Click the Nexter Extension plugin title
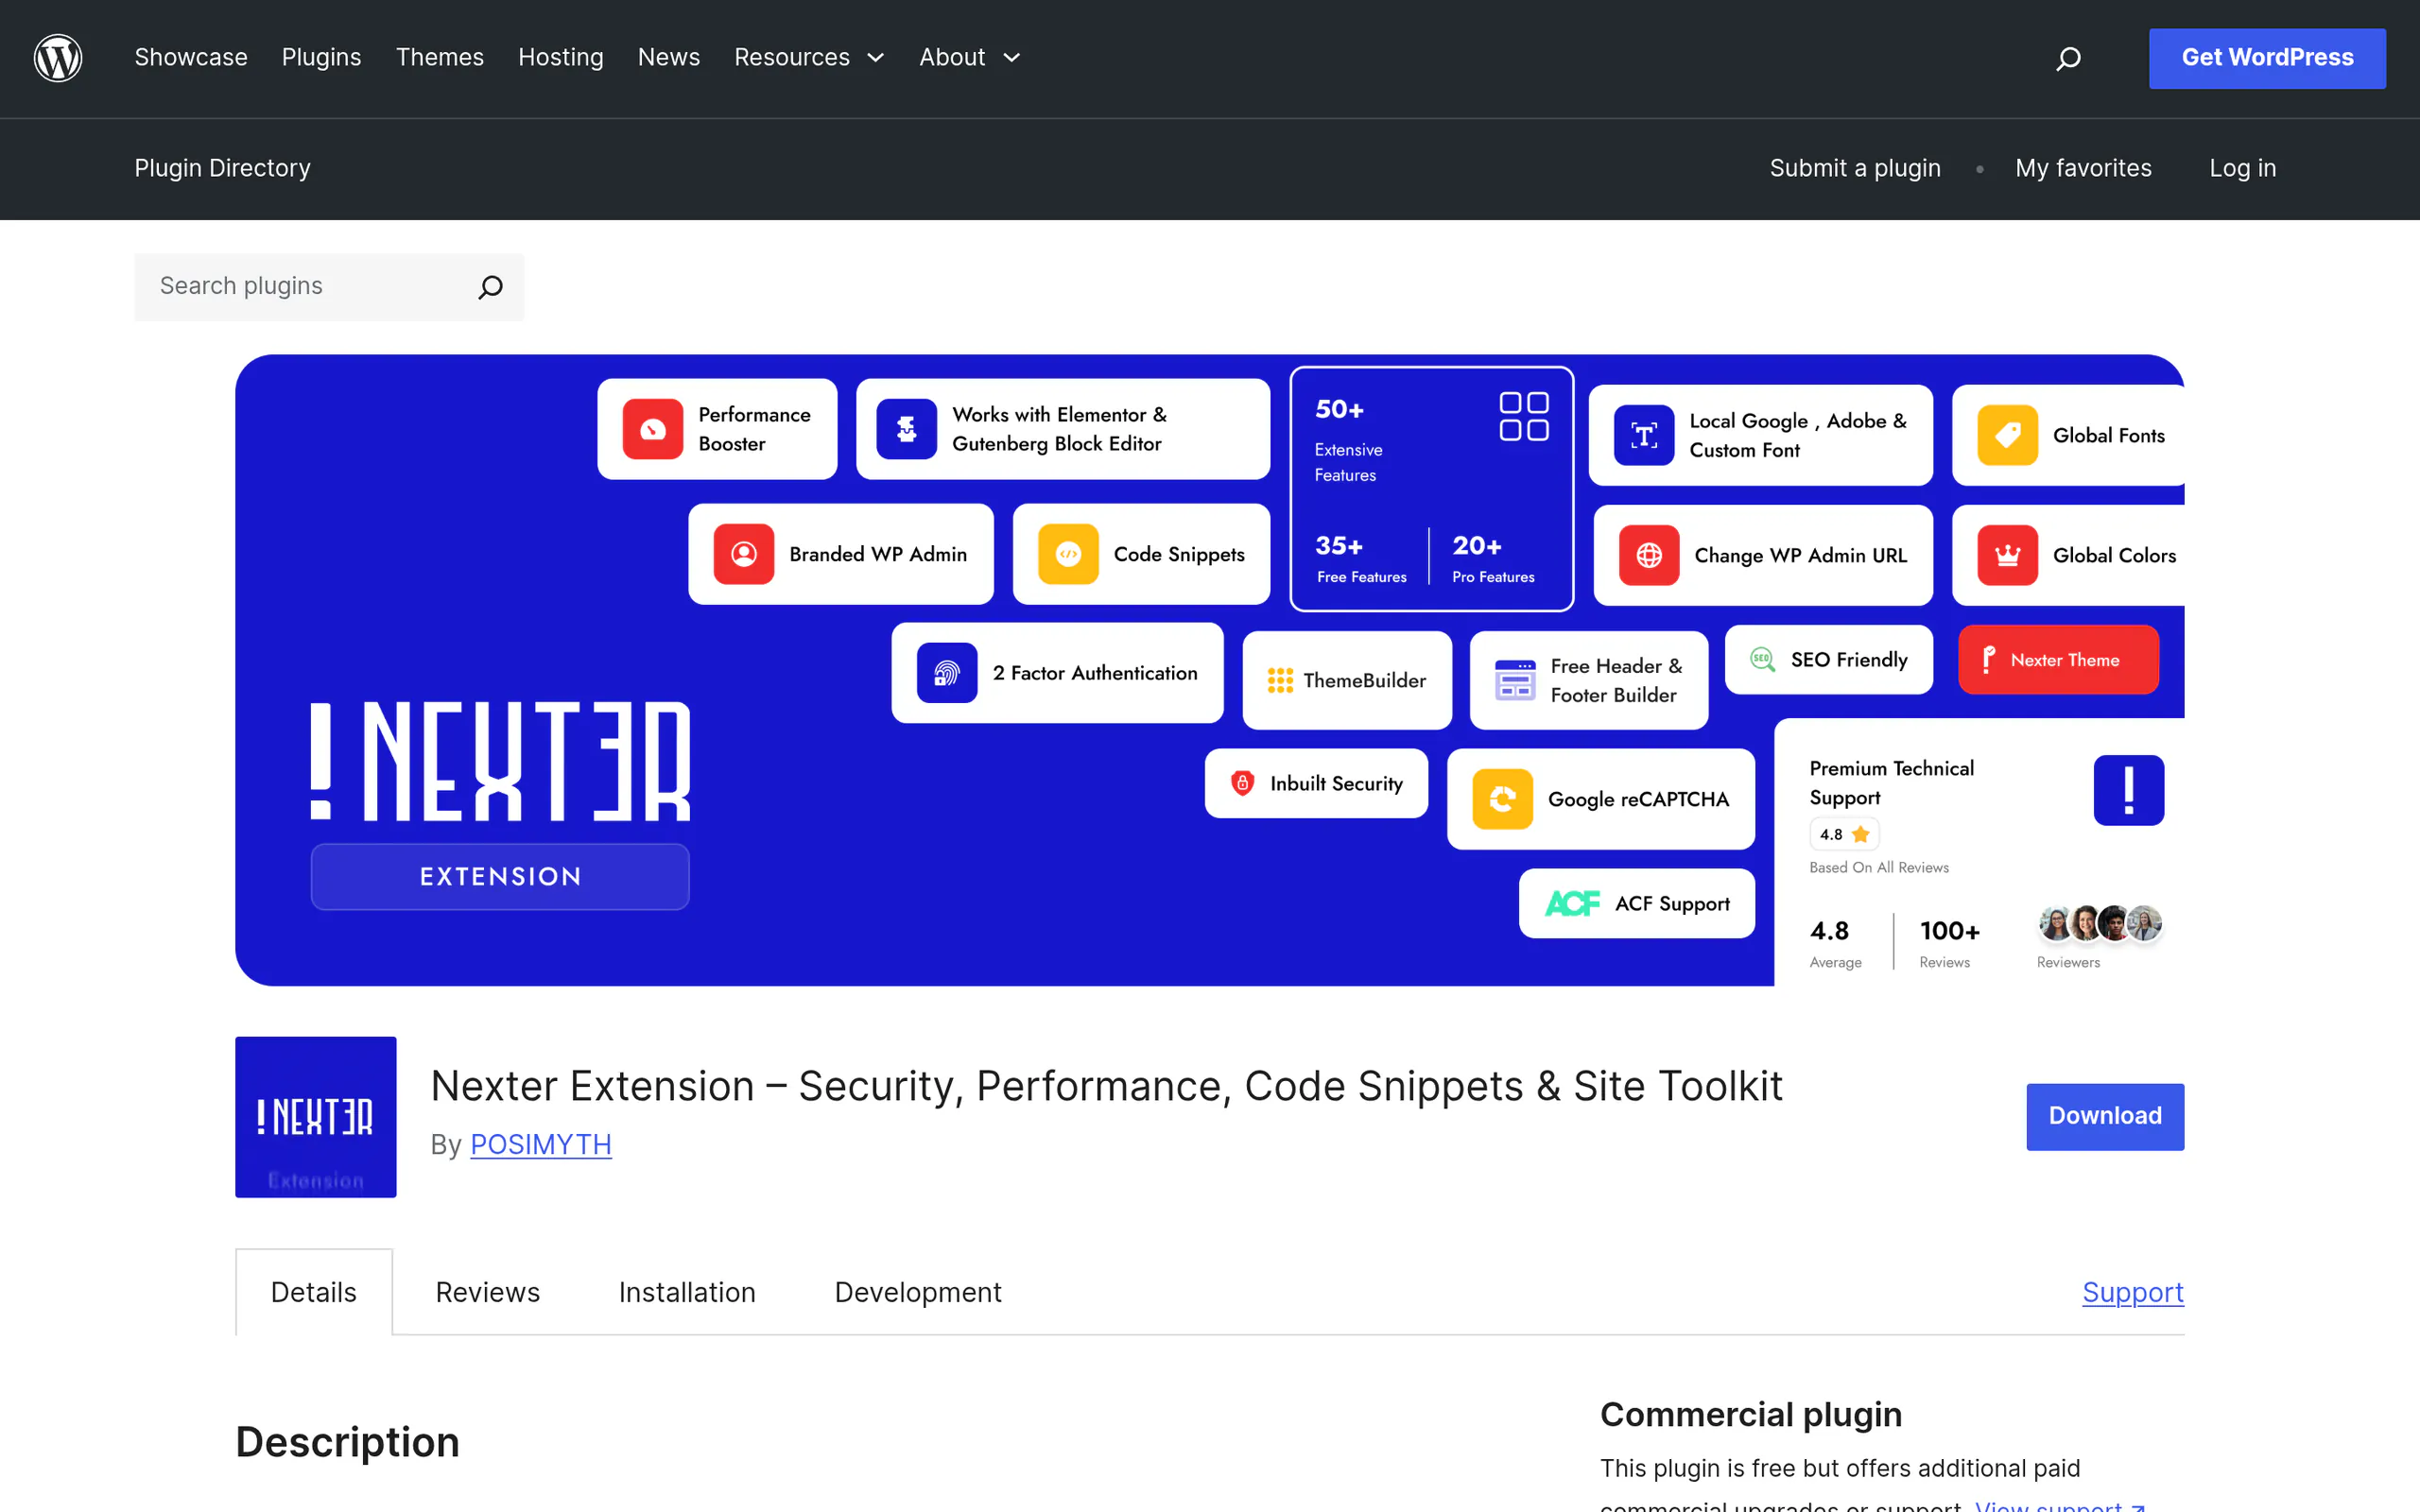2420x1512 pixels. tap(1106, 1086)
